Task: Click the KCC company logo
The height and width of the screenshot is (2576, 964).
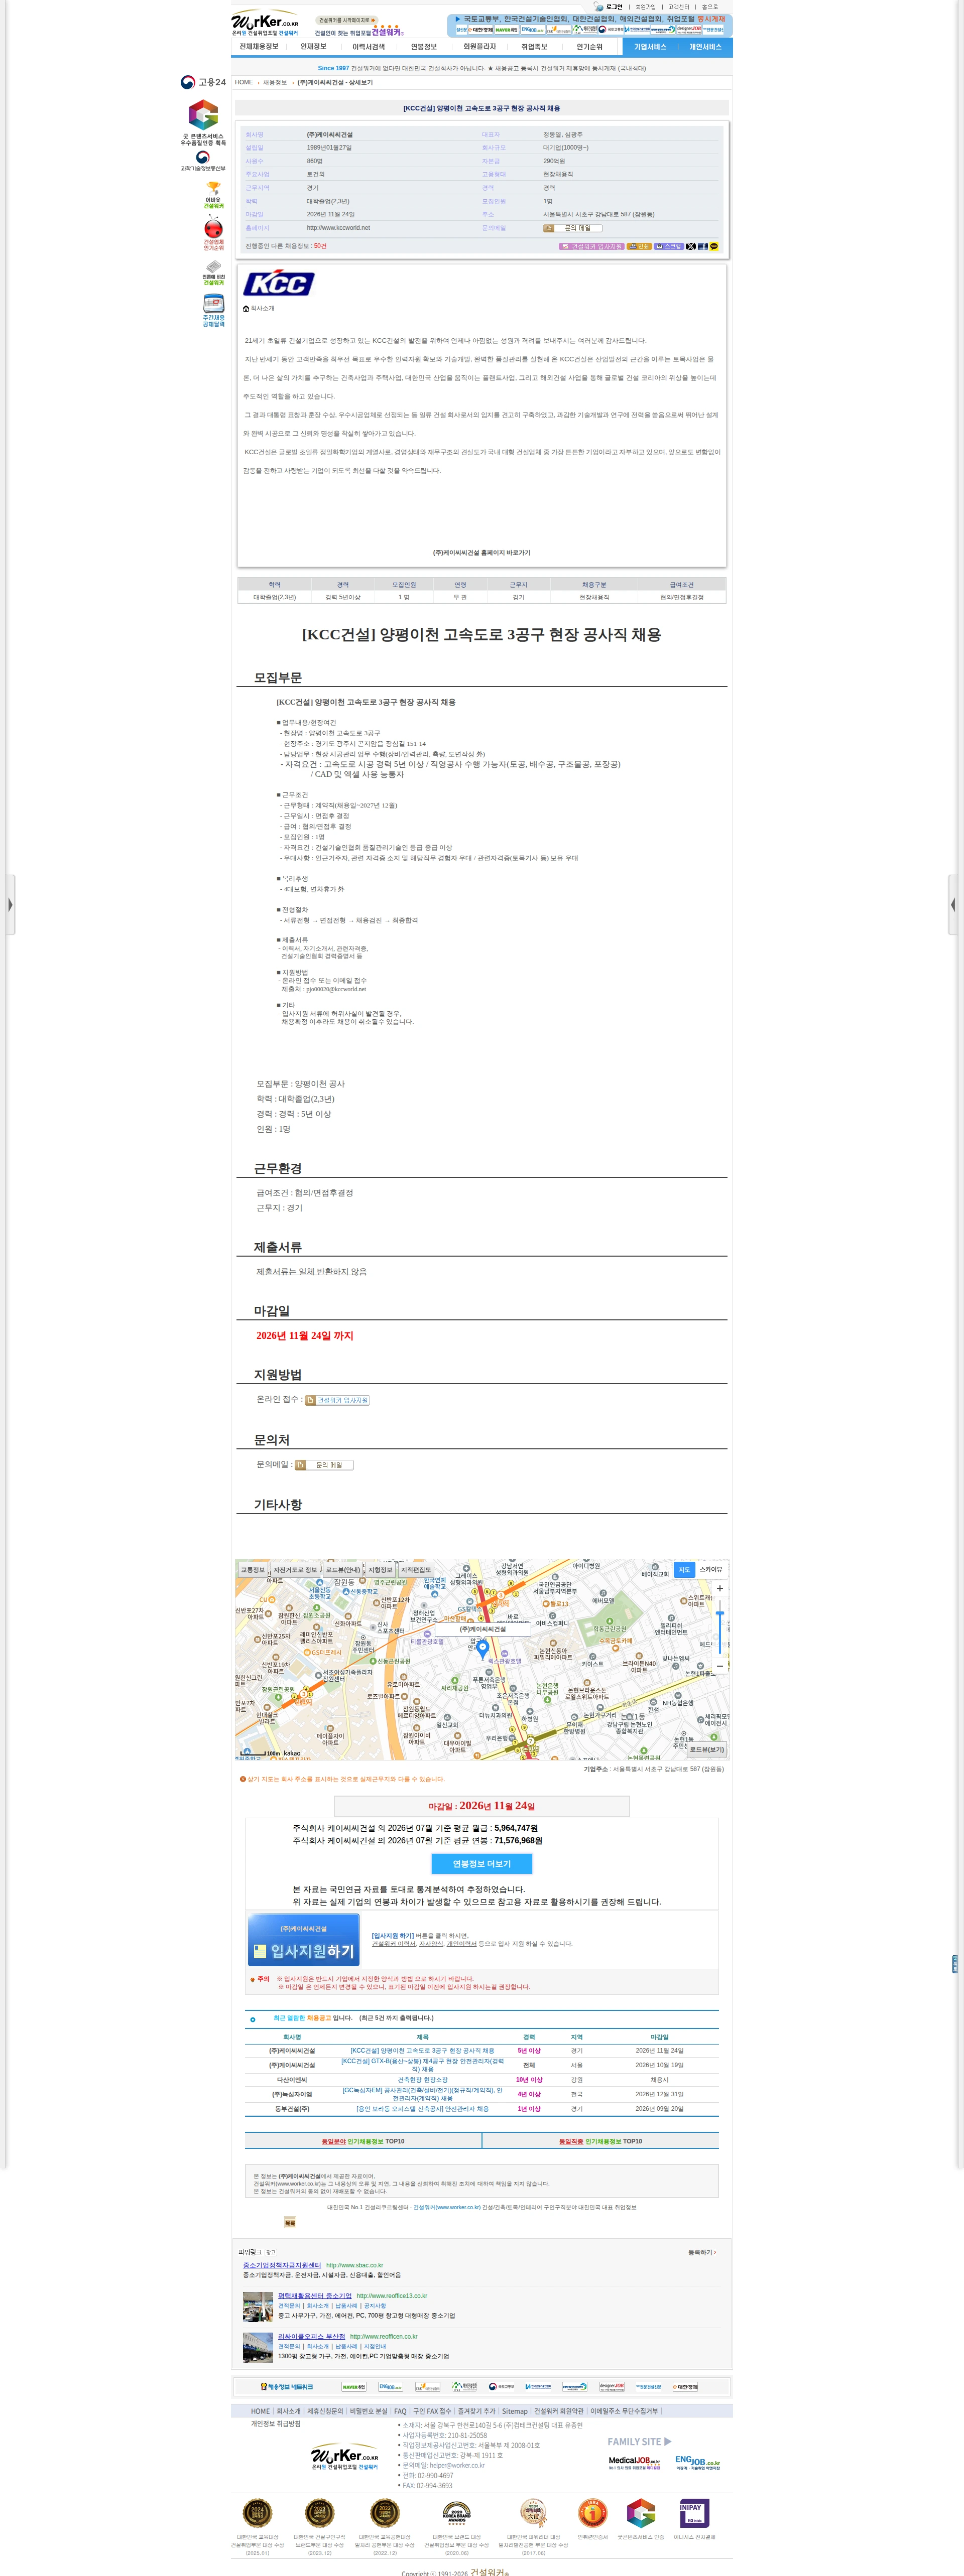Action: click(279, 284)
